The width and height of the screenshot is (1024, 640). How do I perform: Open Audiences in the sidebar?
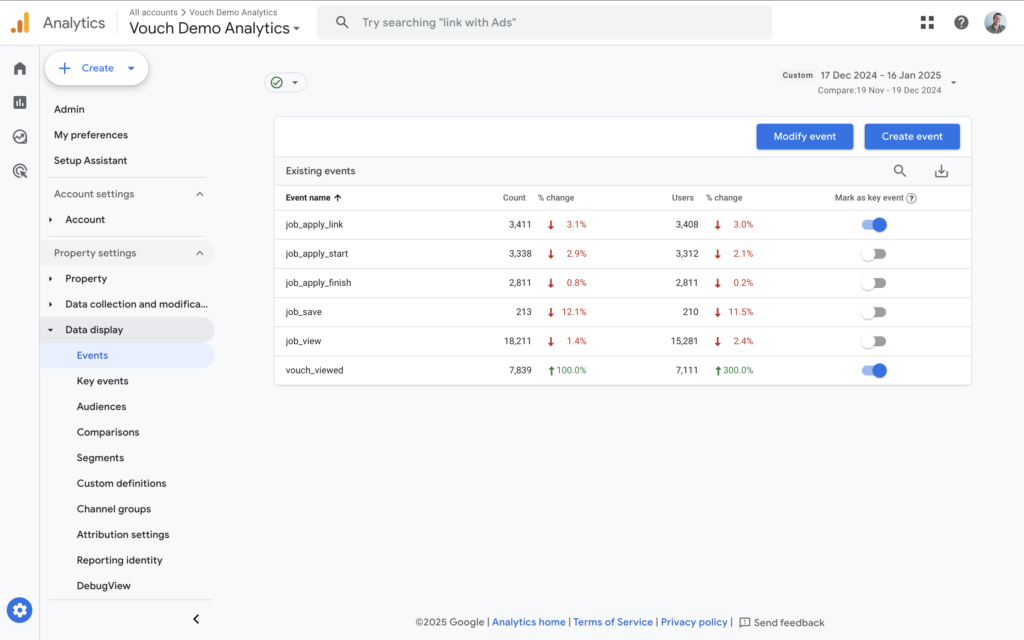(101, 406)
